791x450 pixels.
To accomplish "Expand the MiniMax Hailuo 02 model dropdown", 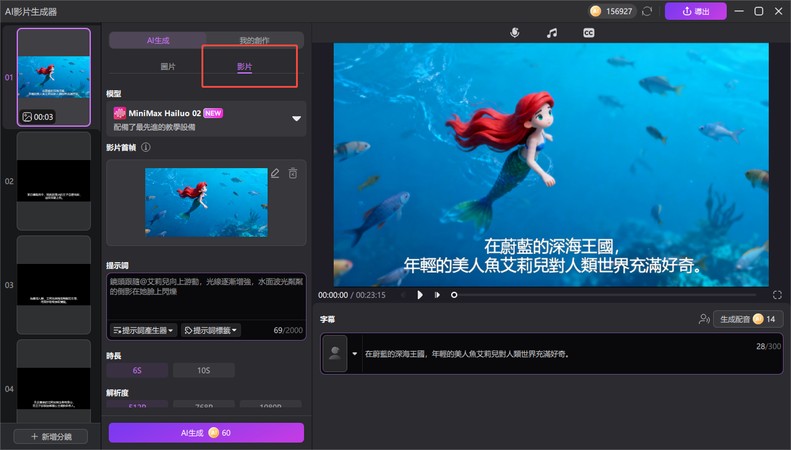I will point(296,119).
